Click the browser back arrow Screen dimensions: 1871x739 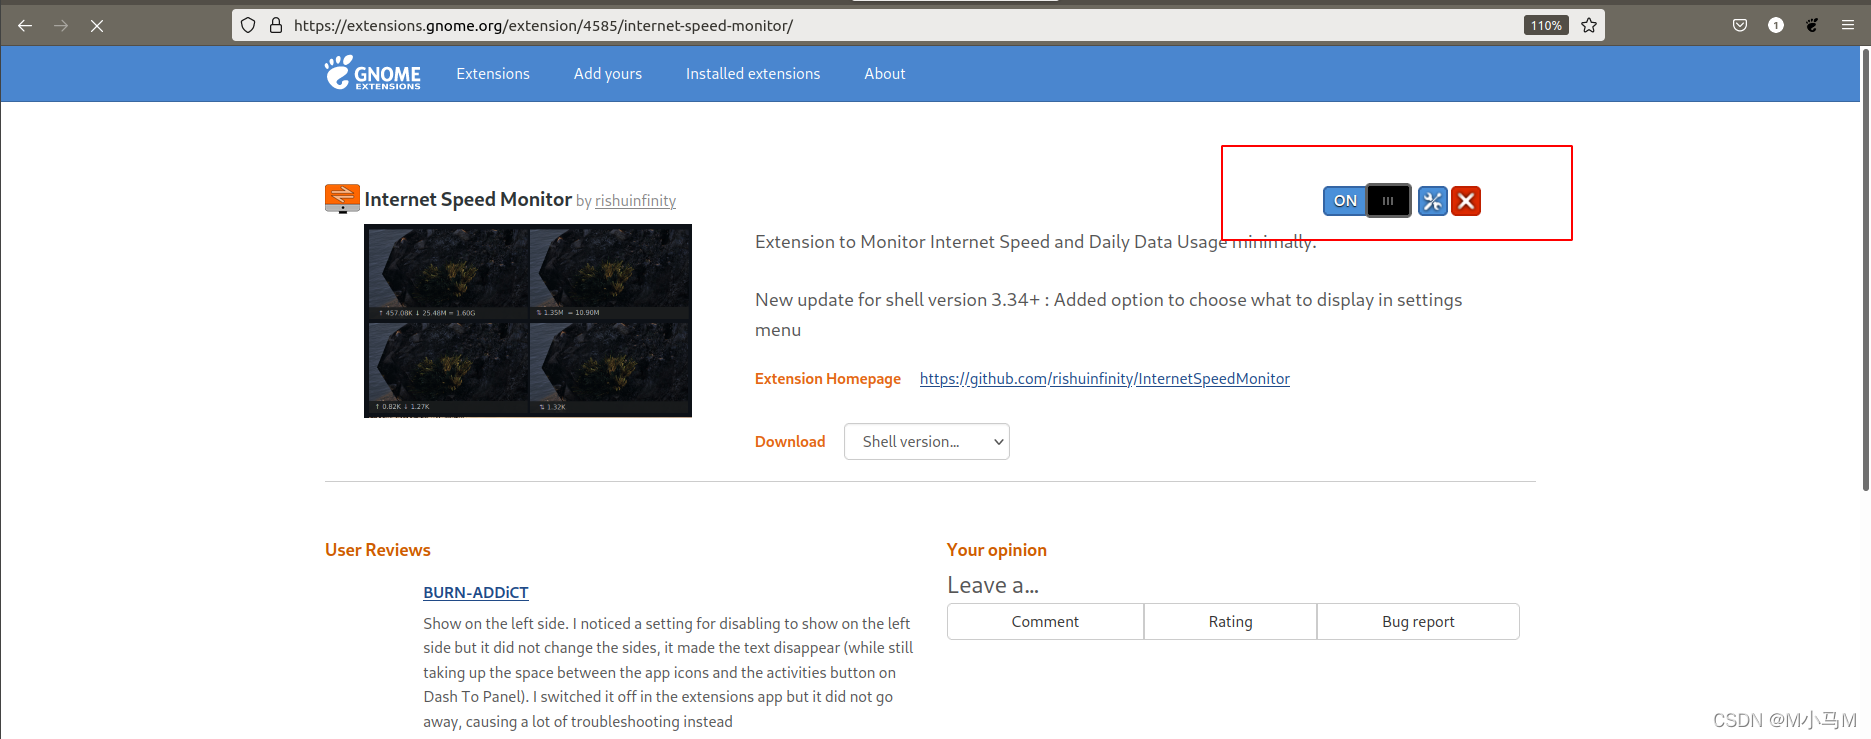point(25,25)
